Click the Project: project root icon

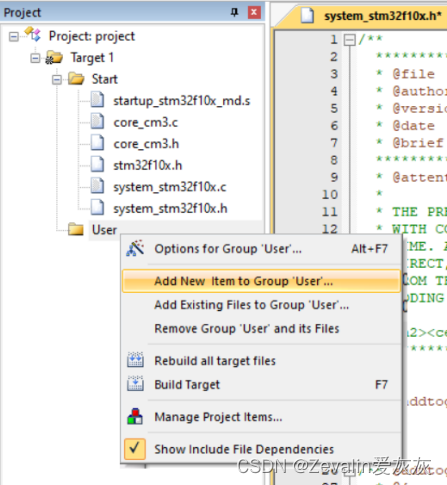click(x=33, y=35)
